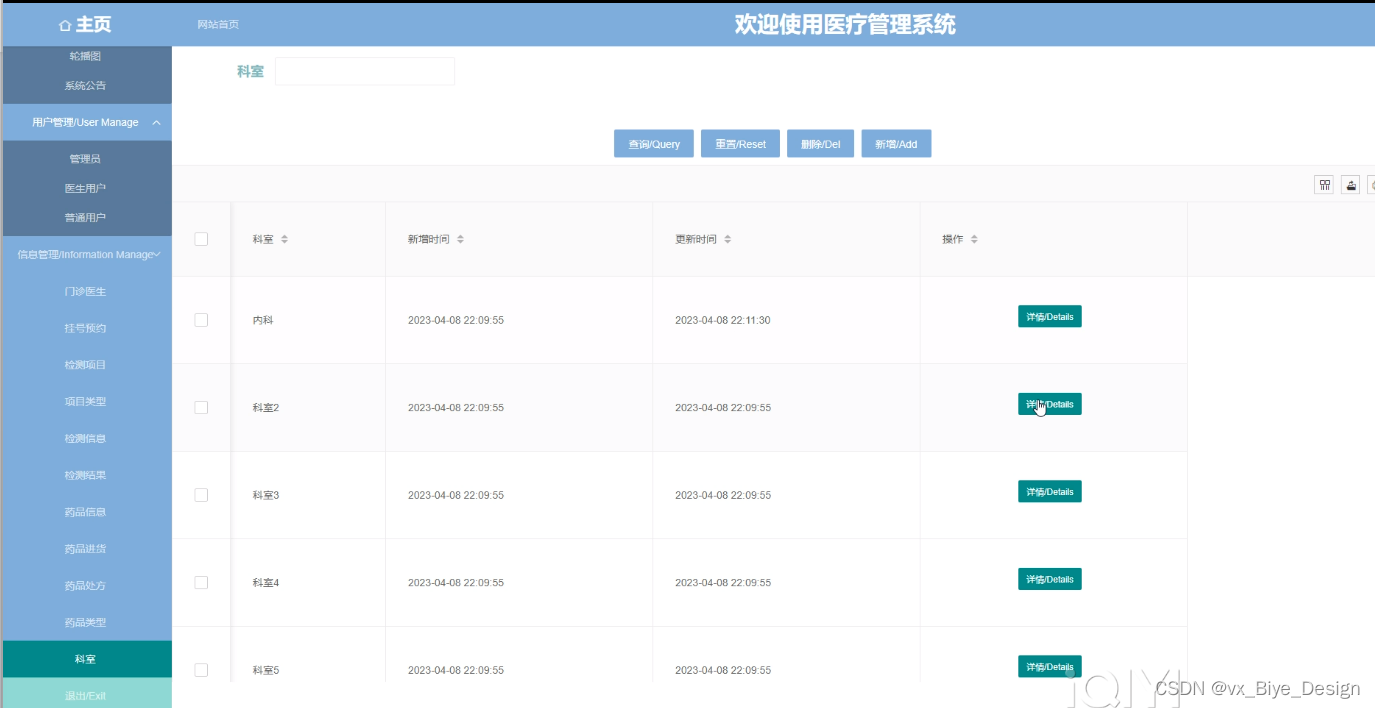Image resolution: width=1375 pixels, height=708 pixels.
Task: Check the box for row 科室4
Action: [201, 582]
